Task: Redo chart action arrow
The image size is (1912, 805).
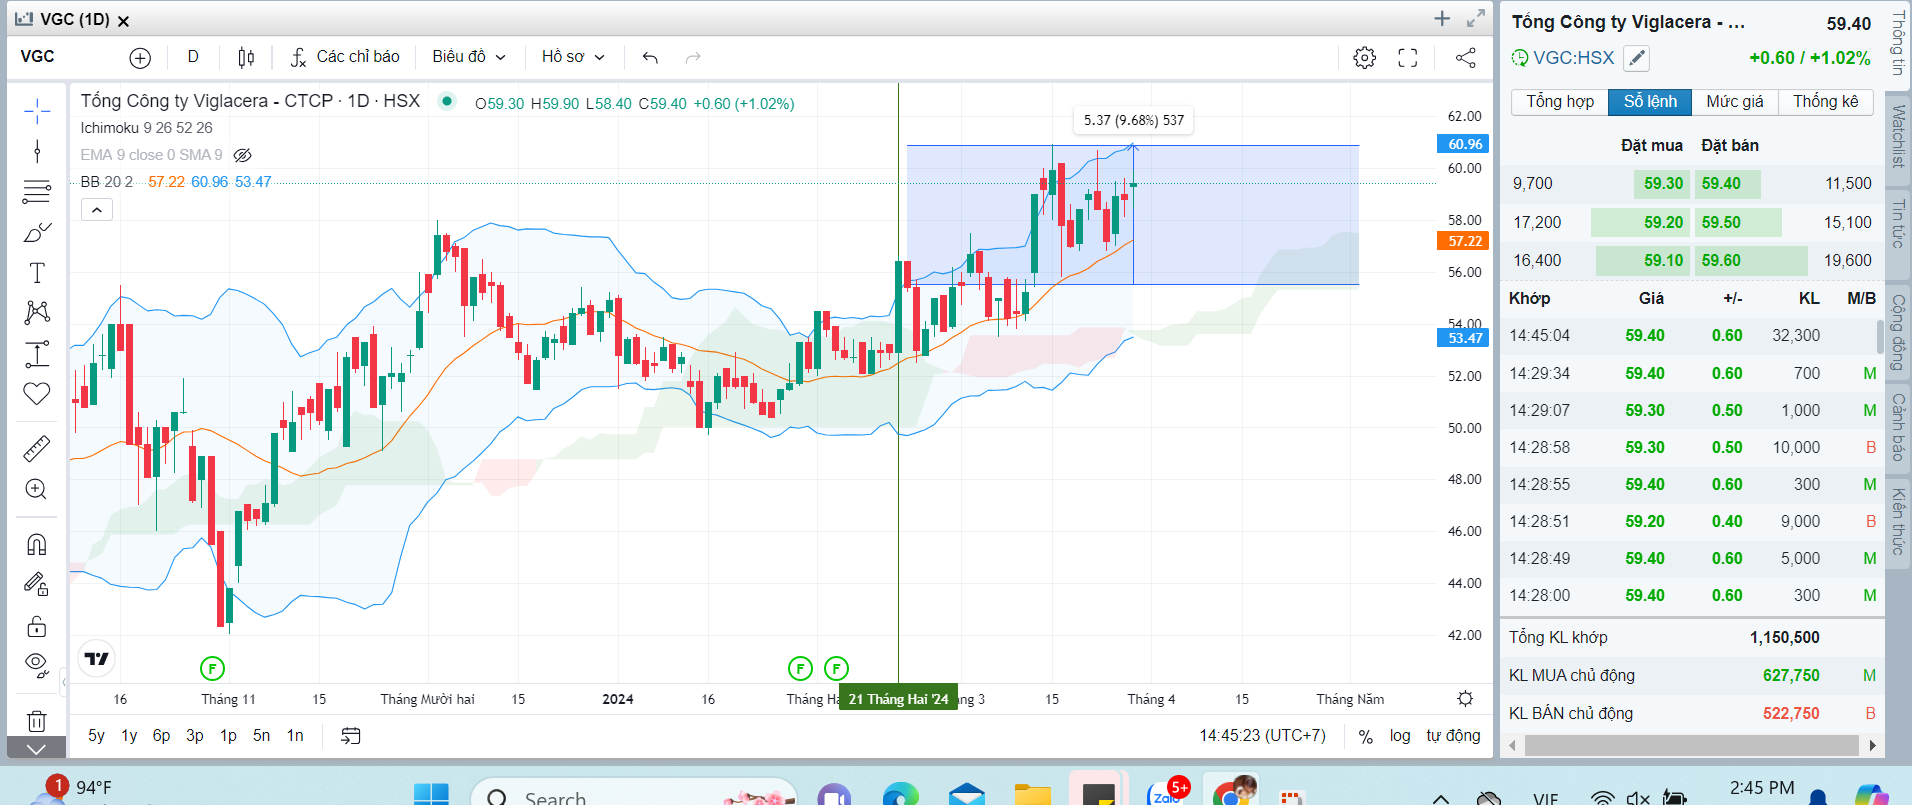Action: [693, 58]
